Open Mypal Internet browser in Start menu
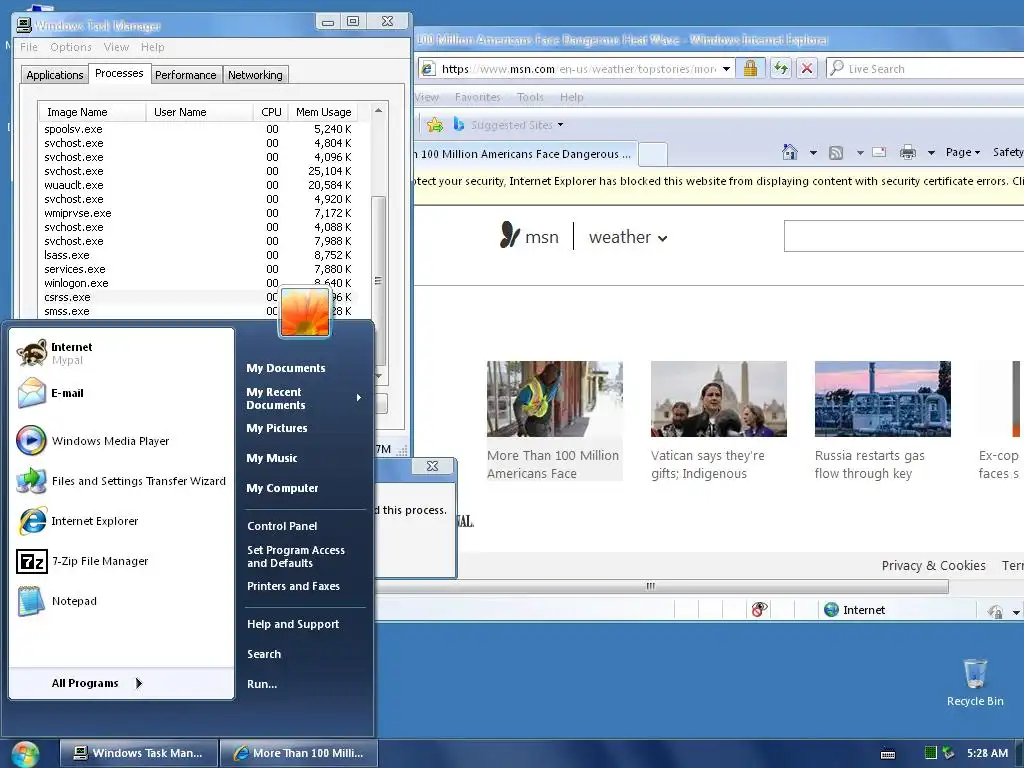 (x=121, y=353)
